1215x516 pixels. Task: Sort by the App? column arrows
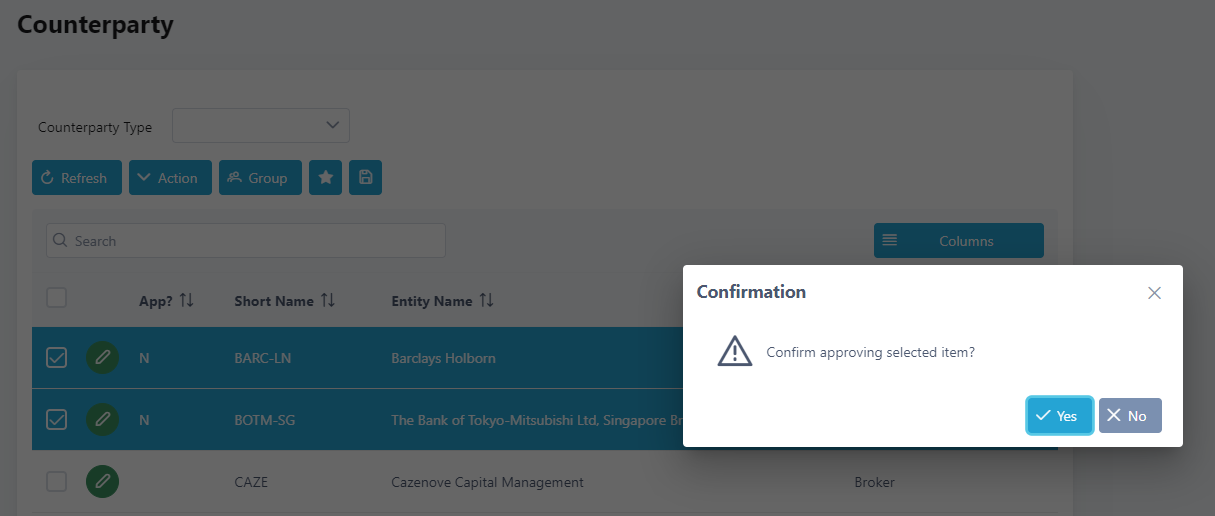186,301
